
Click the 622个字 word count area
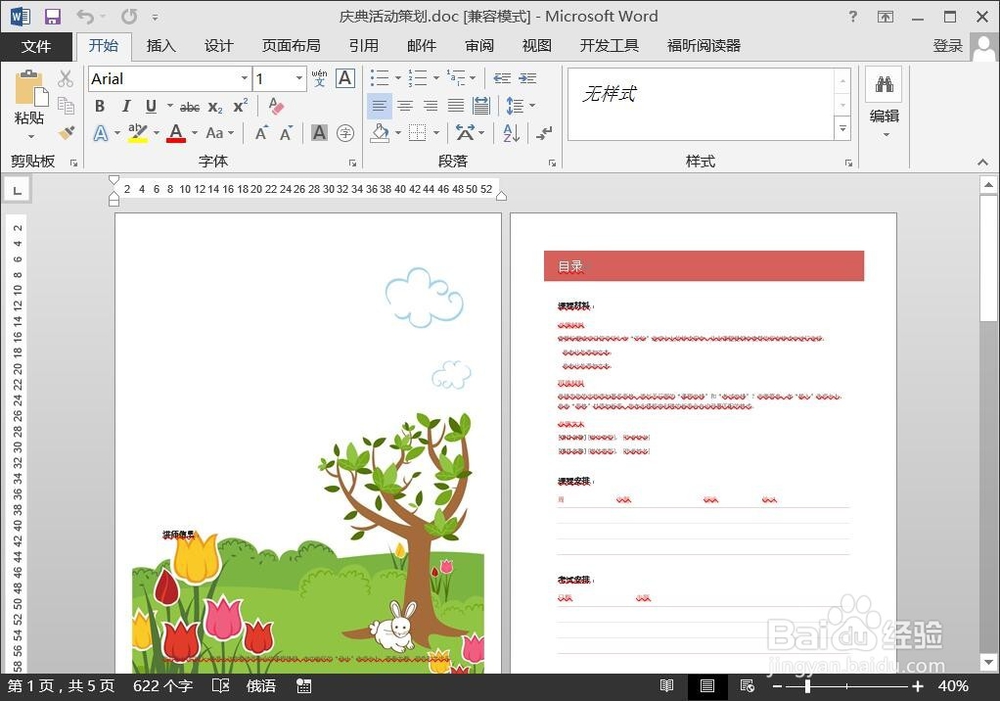(161, 686)
